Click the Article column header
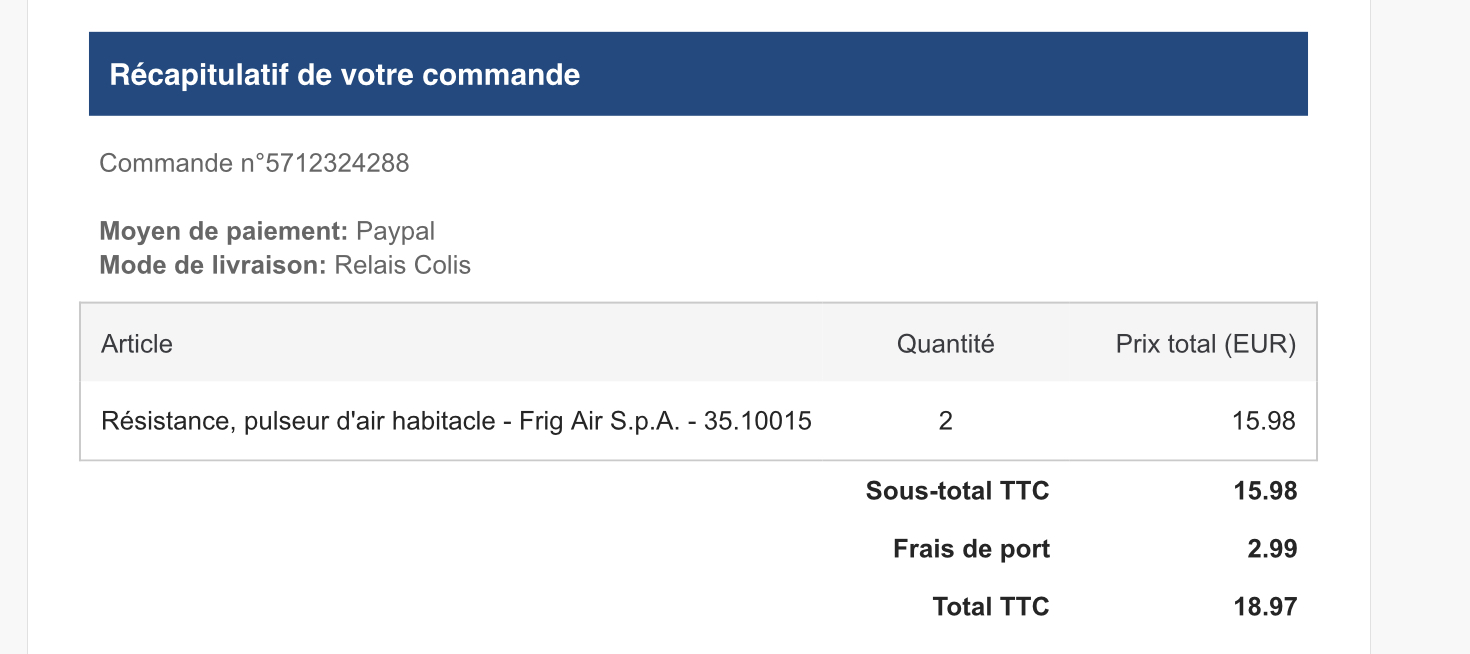This screenshot has height=654, width=1470. coord(137,344)
